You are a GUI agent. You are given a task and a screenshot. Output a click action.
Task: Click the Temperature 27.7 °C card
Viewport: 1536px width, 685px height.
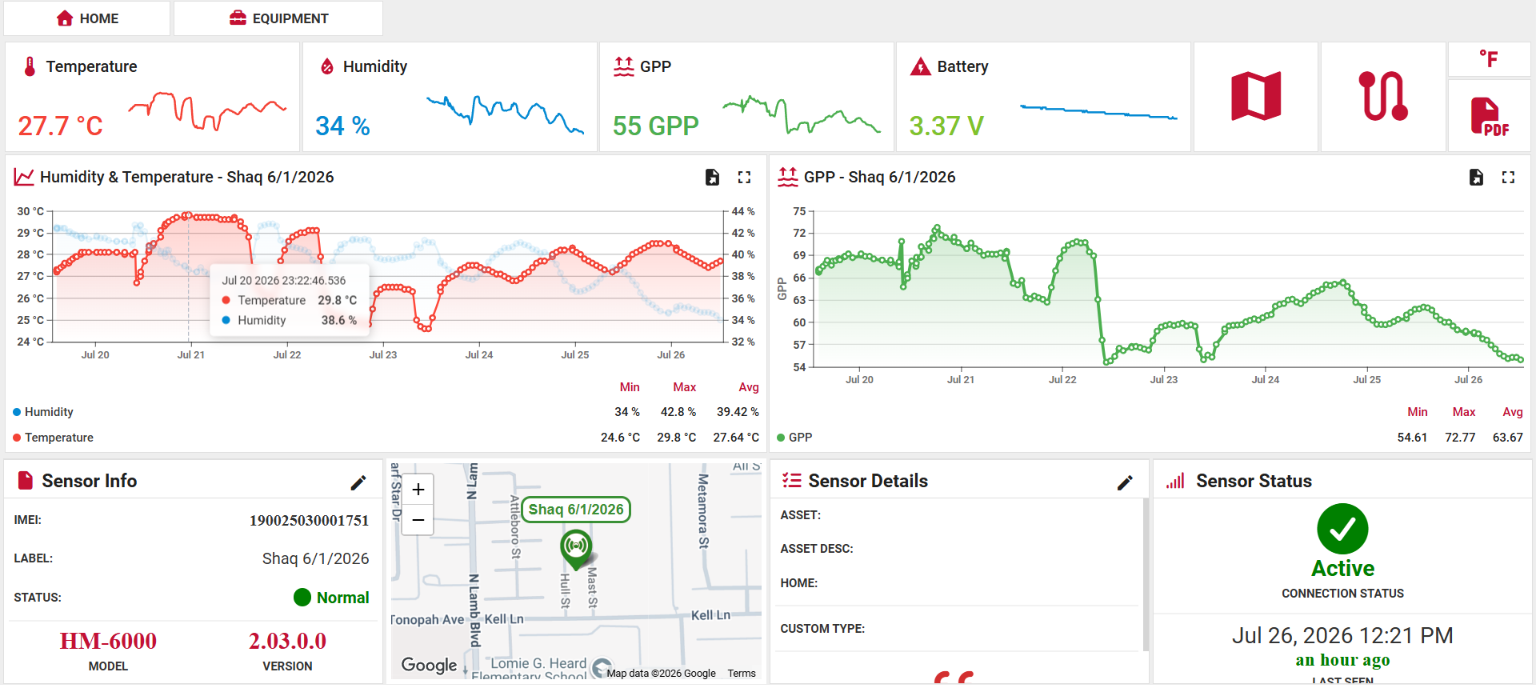(x=152, y=97)
